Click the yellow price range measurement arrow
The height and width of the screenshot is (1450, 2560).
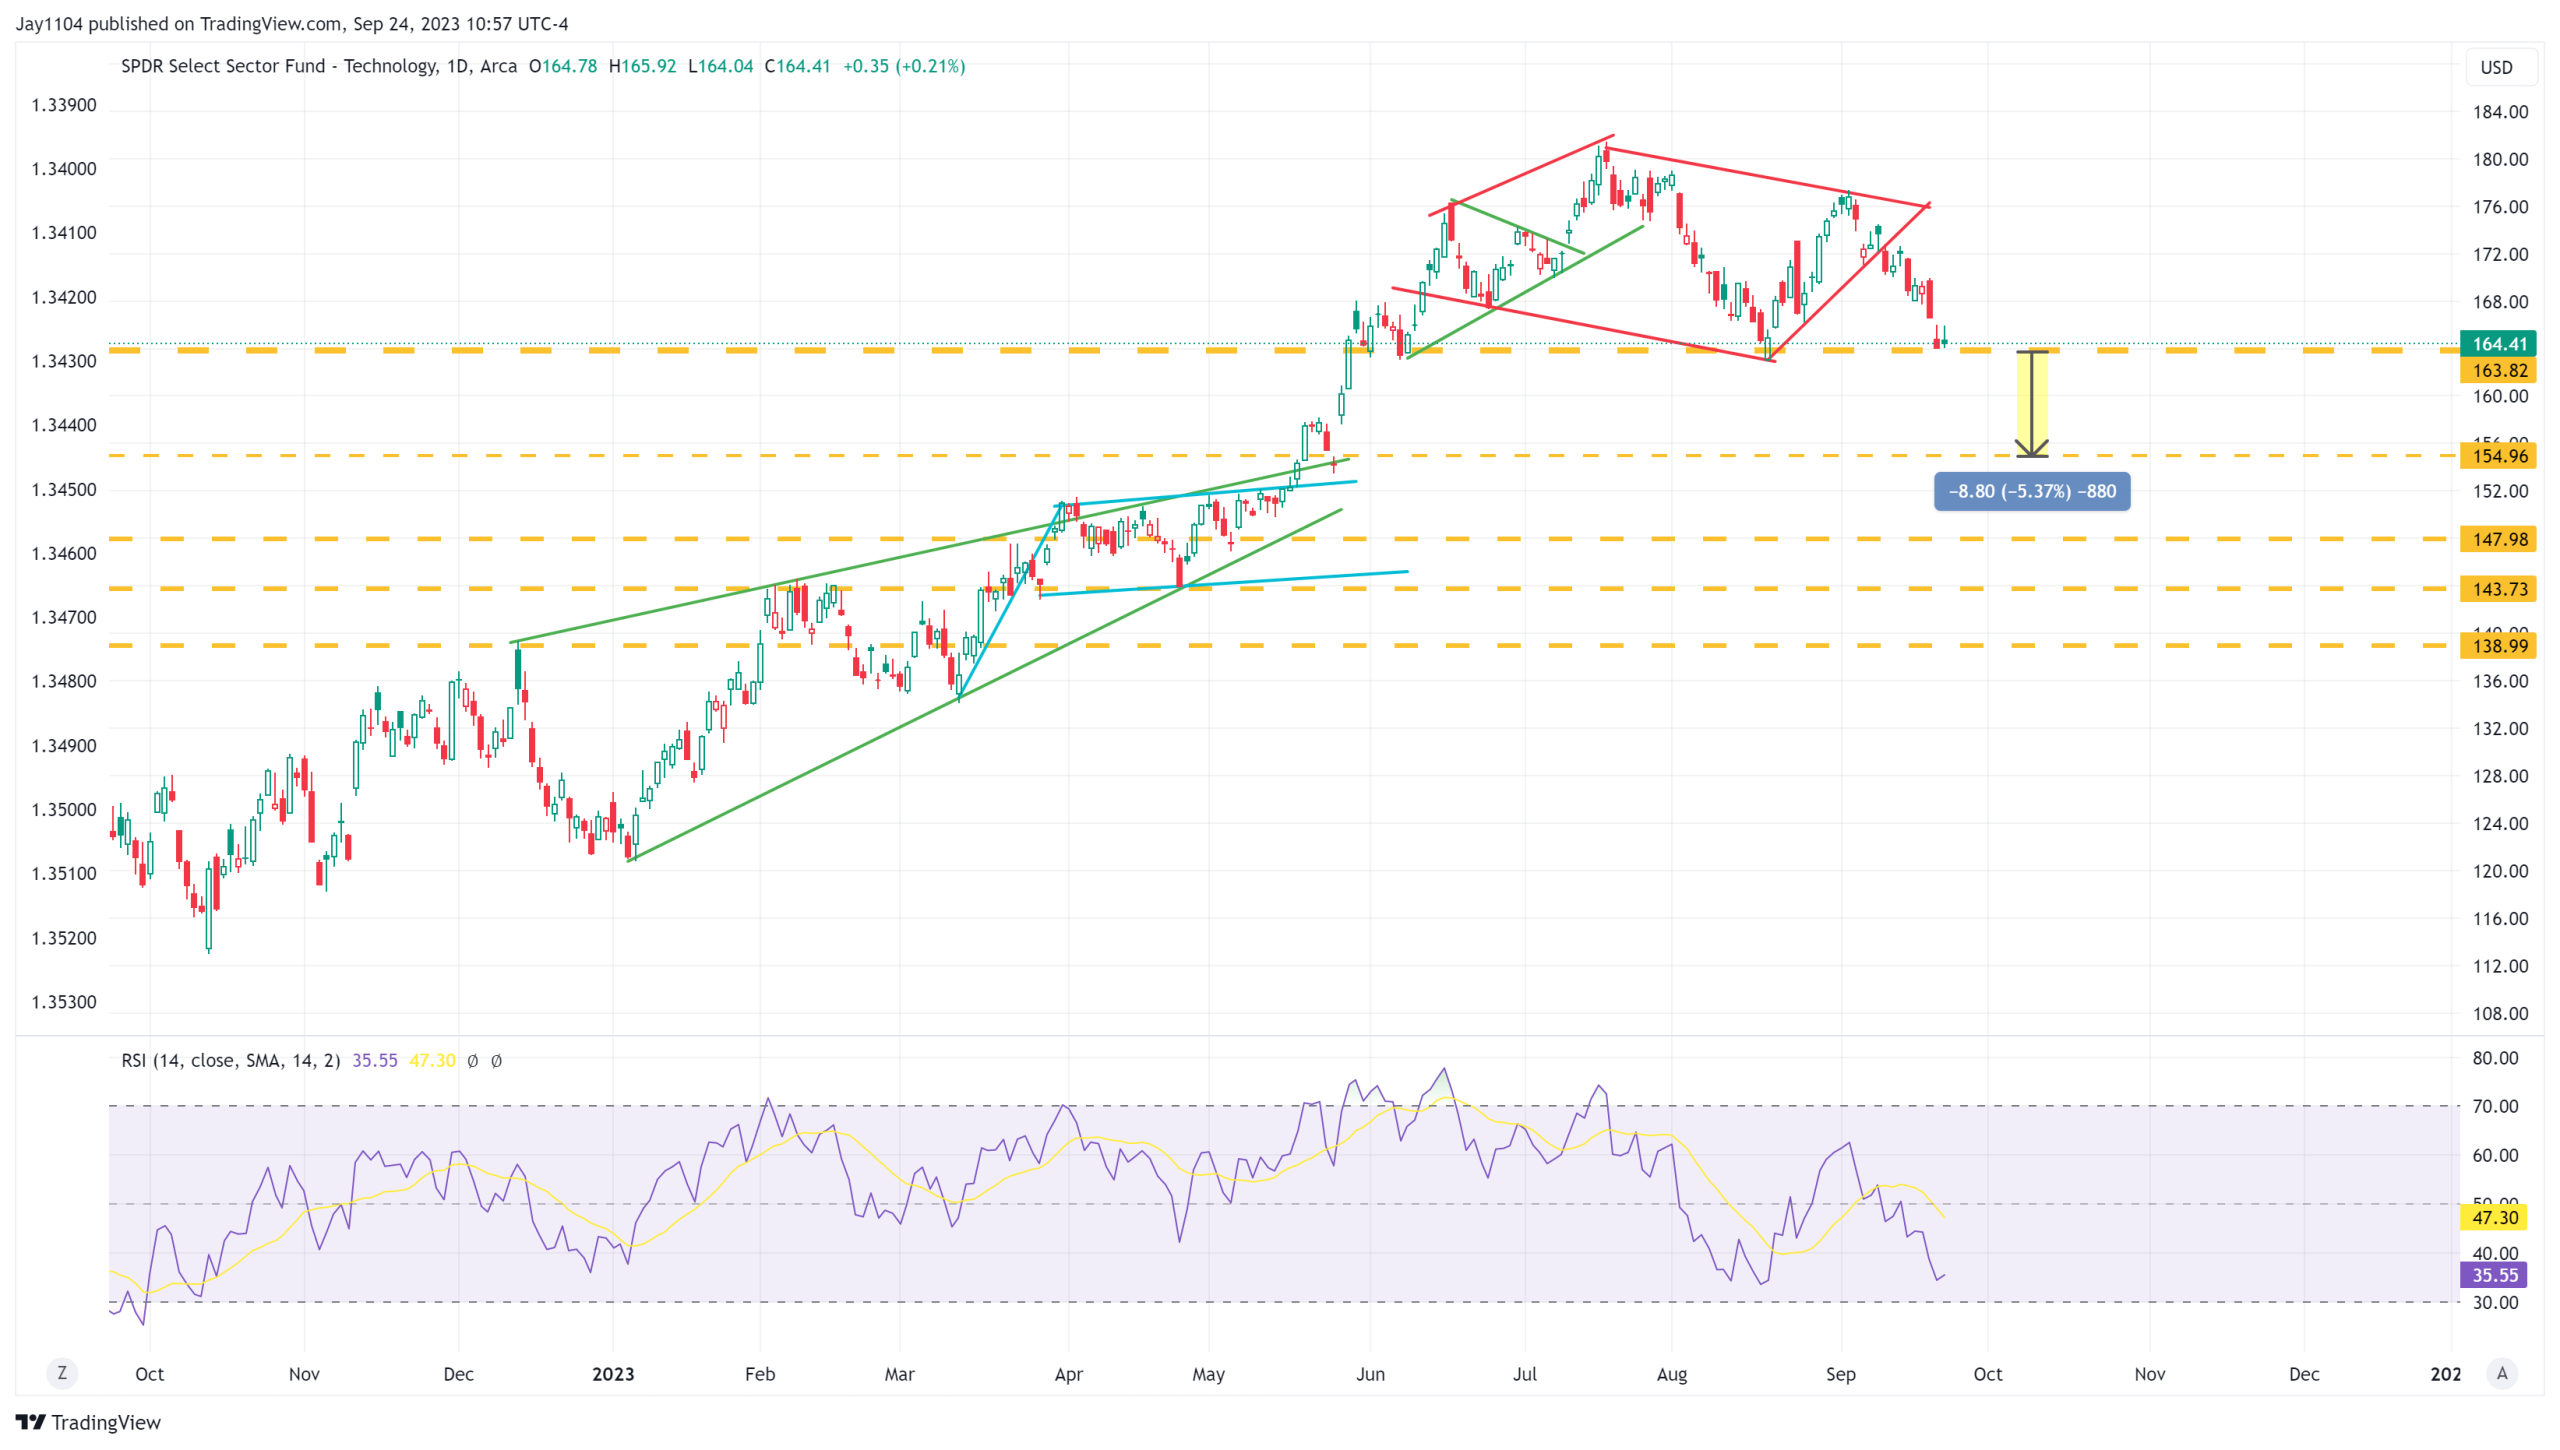2031,404
